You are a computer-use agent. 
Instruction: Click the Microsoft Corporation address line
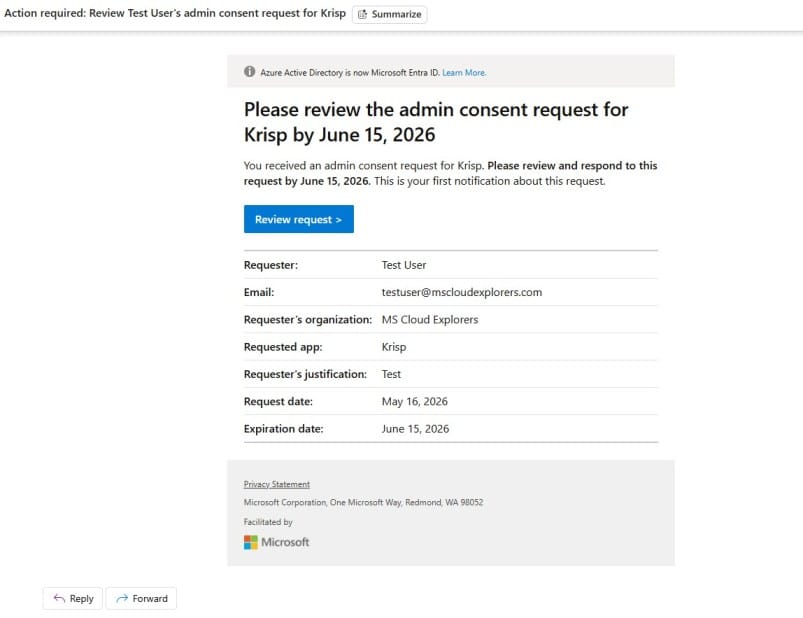[363, 503]
